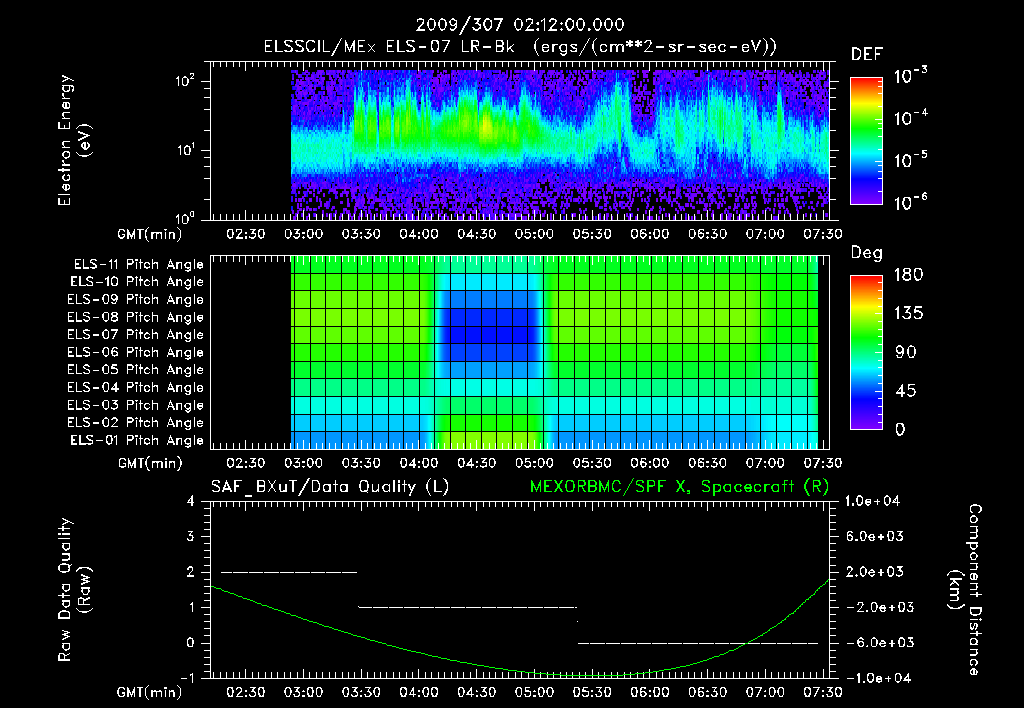Click the '45' tick on Deg color bar
Screen dimensions: 1024x708
click(905, 391)
